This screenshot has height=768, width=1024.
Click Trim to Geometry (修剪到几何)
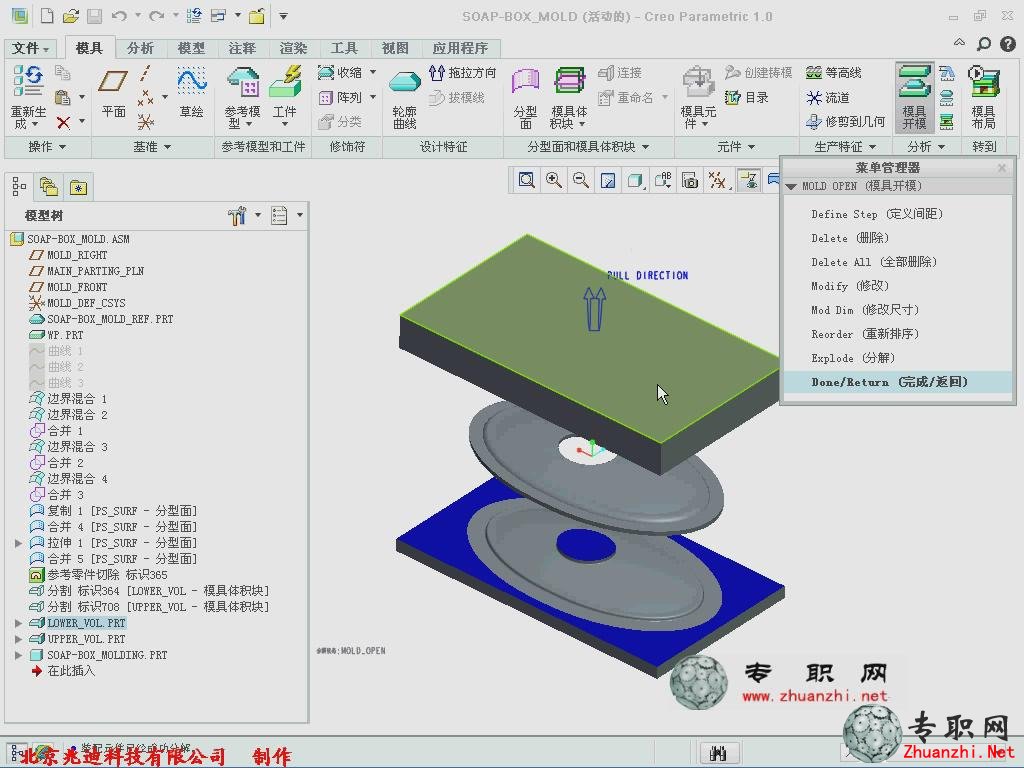click(845, 121)
